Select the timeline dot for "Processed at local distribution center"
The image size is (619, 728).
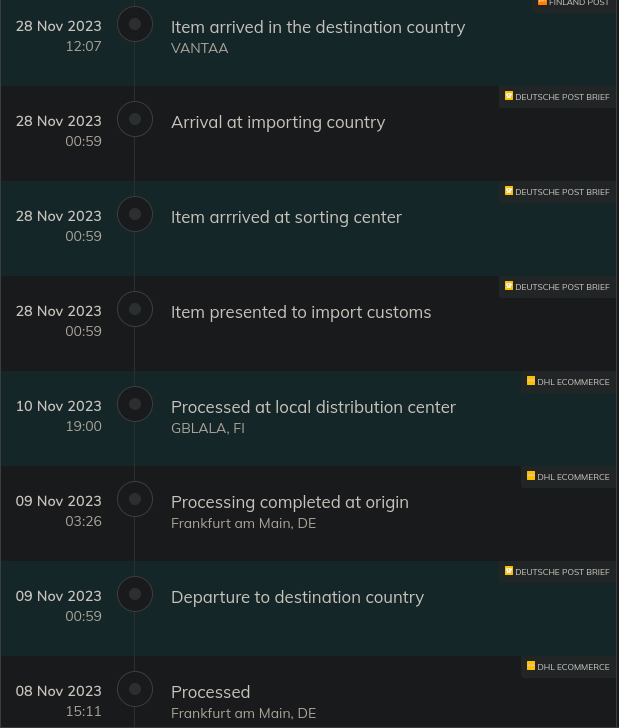(135, 404)
